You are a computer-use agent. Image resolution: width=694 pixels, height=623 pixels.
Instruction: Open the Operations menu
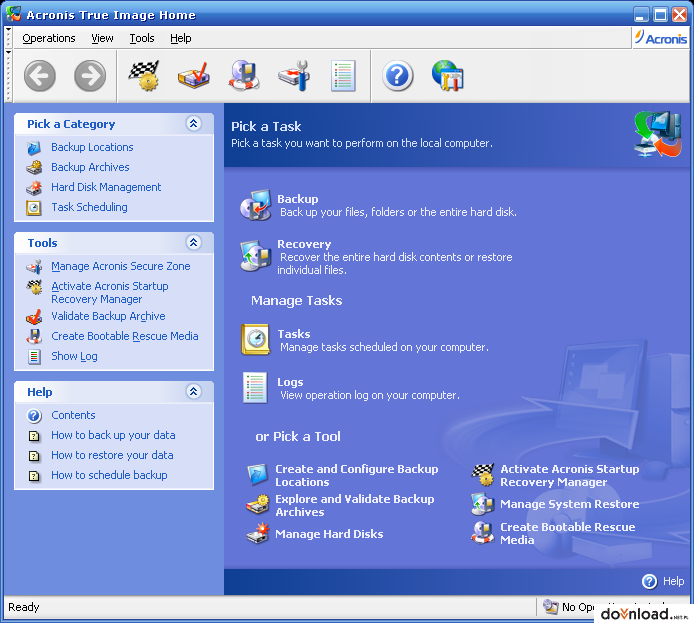click(49, 38)
